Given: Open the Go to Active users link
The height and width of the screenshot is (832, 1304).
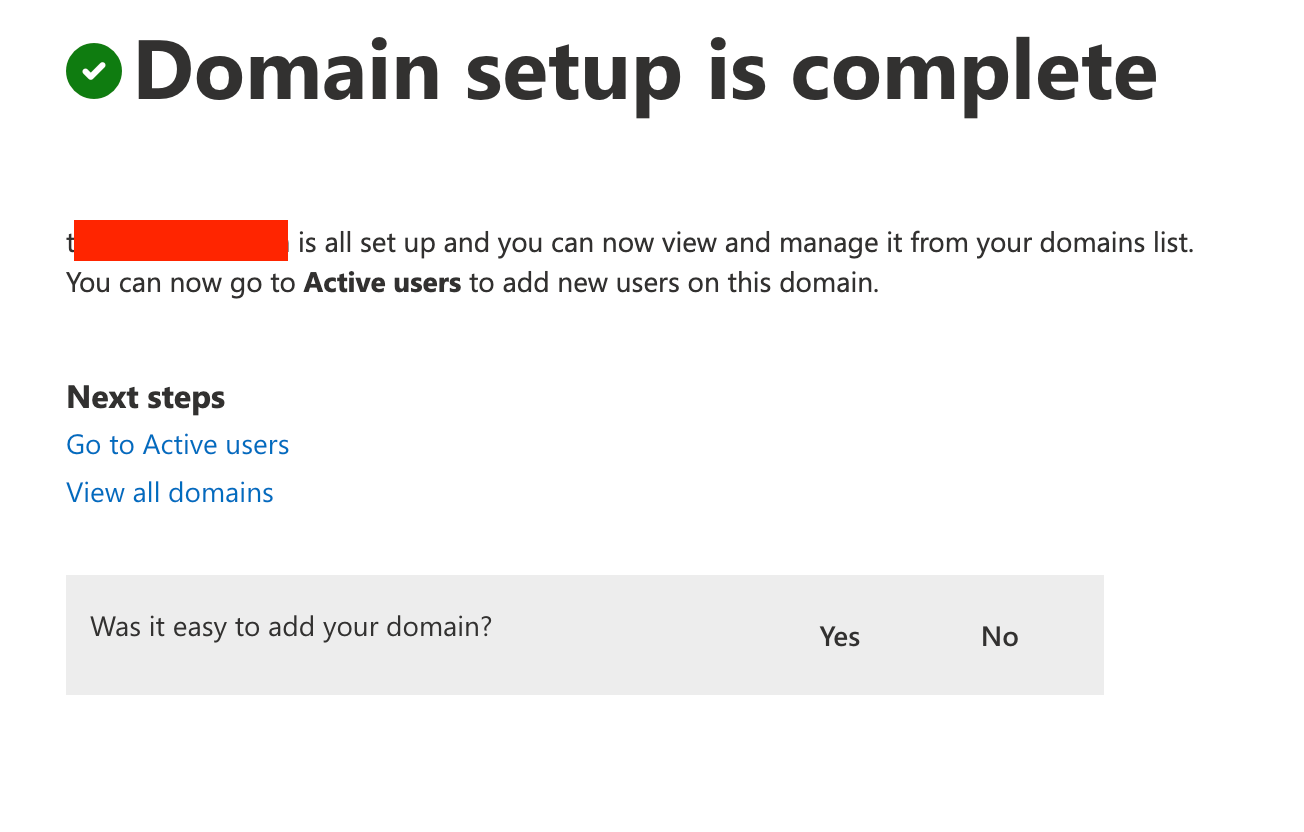Looking at the screenshot, I should coord(178,445).
